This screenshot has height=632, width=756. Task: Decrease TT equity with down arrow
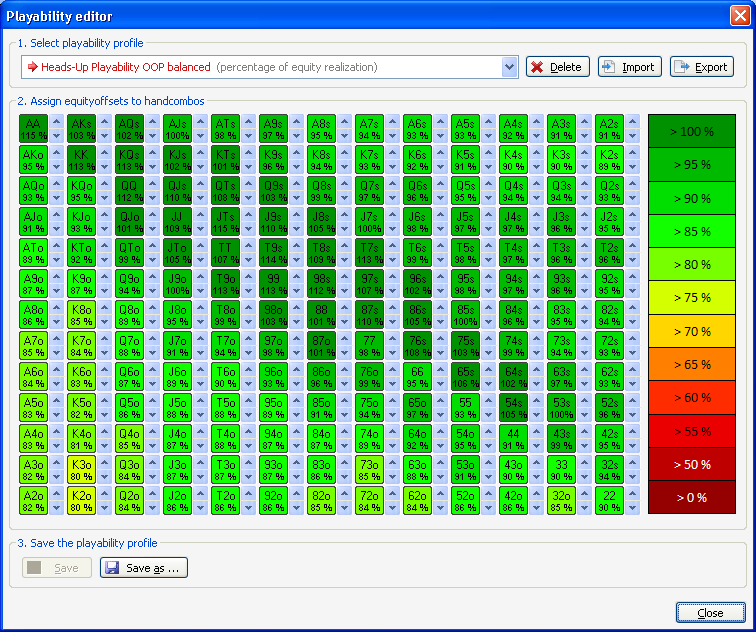249,260
